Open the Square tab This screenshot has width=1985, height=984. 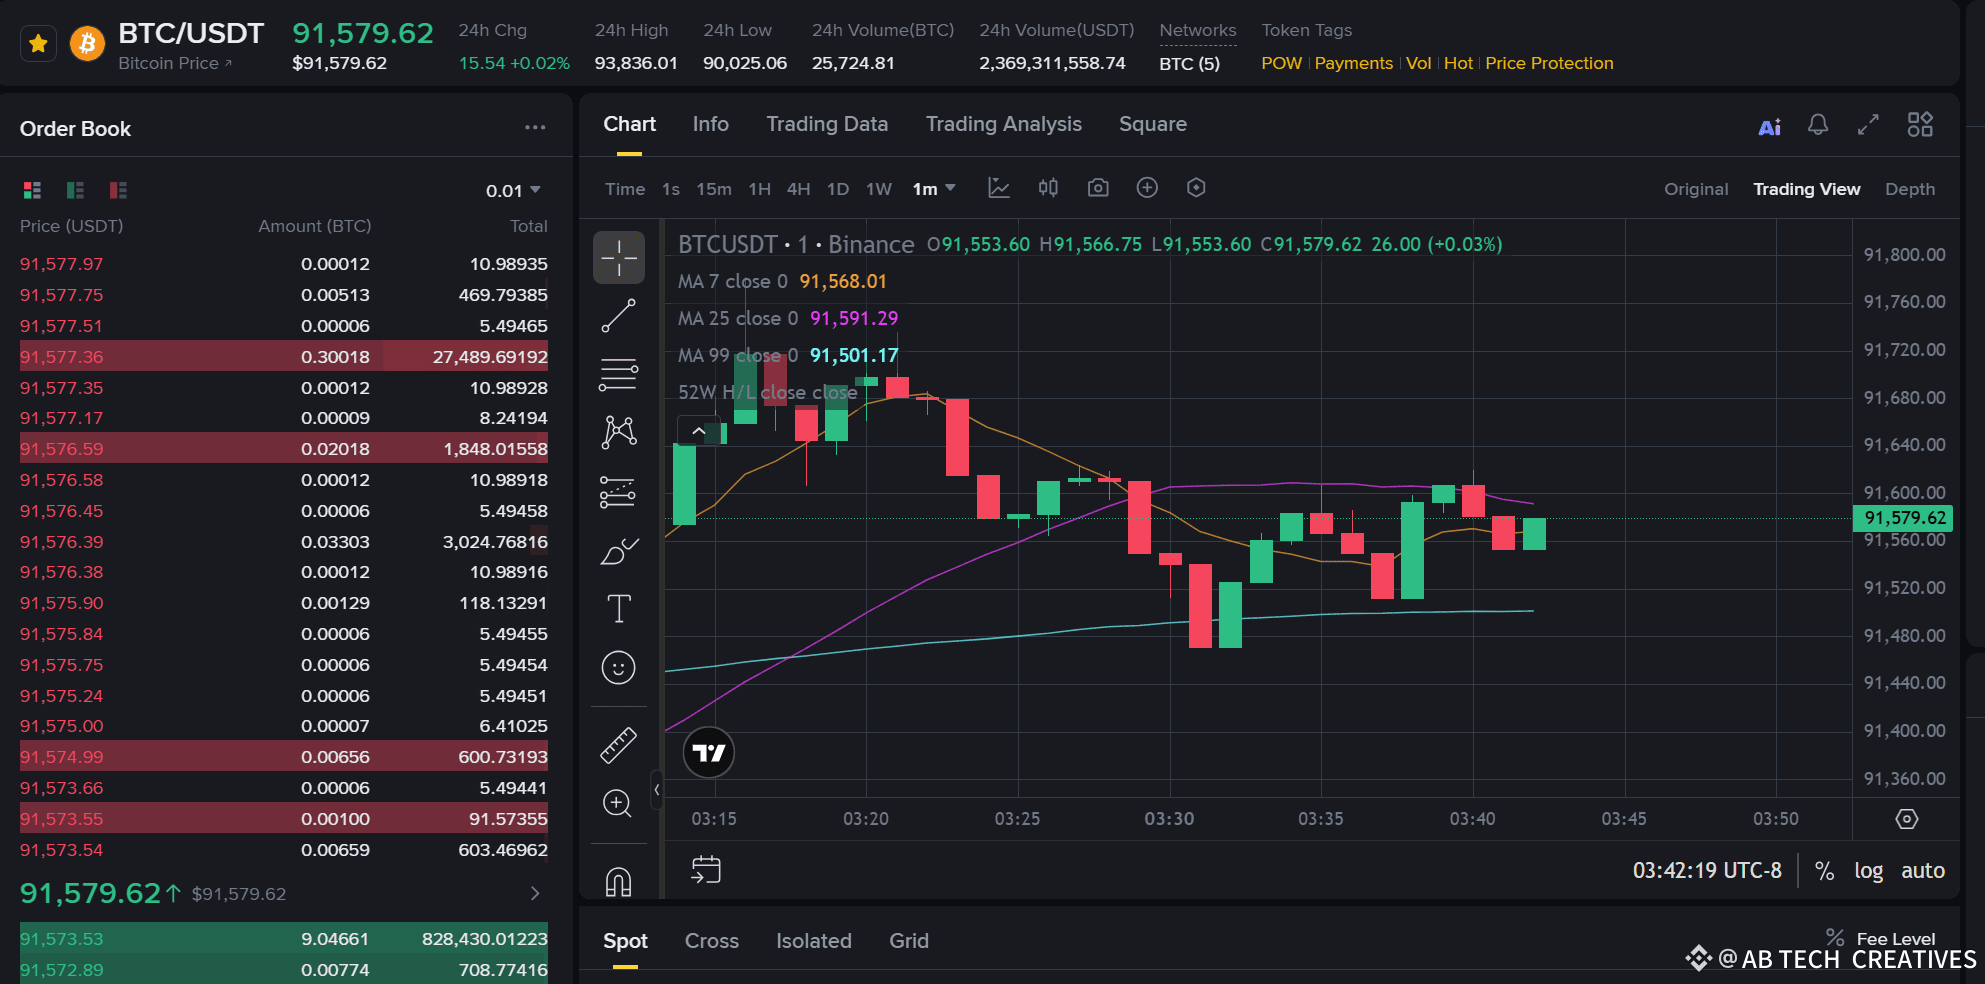(1152, 124)
